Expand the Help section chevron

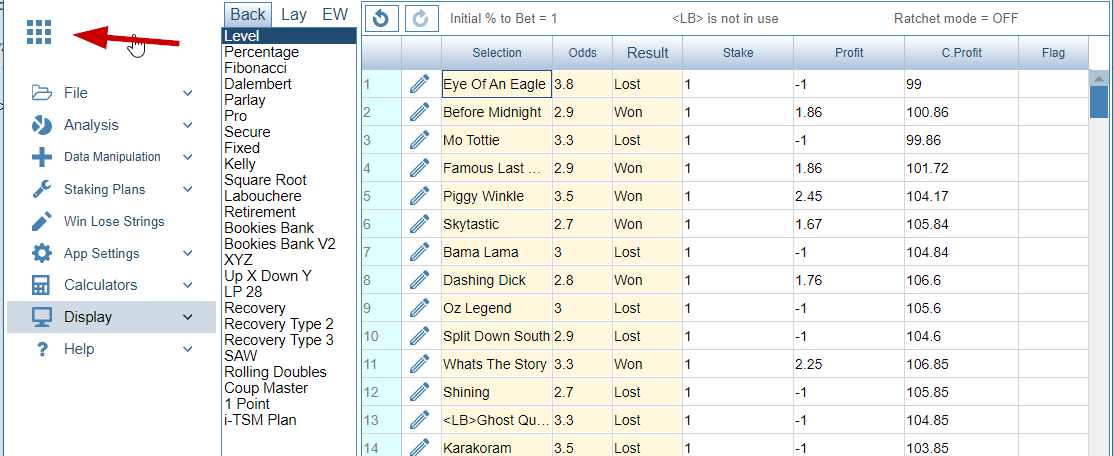point(188,349)
